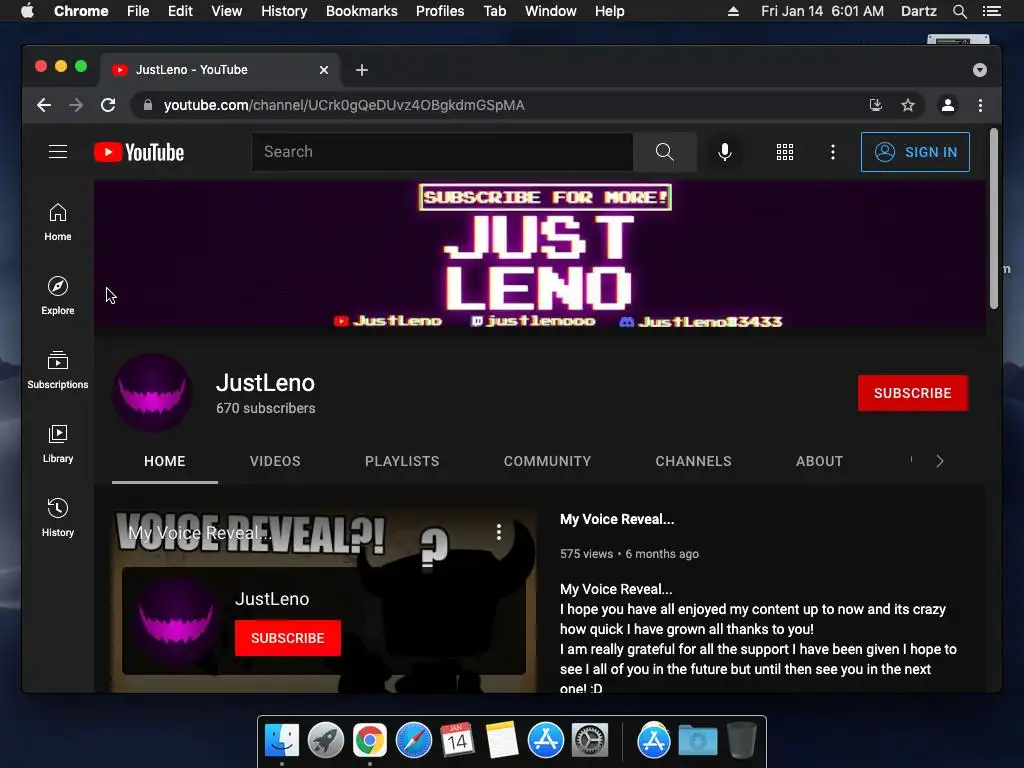This screenshot has width=1024, height=768.
Task: Open a new browser tab
Action: tap(362, 70)
